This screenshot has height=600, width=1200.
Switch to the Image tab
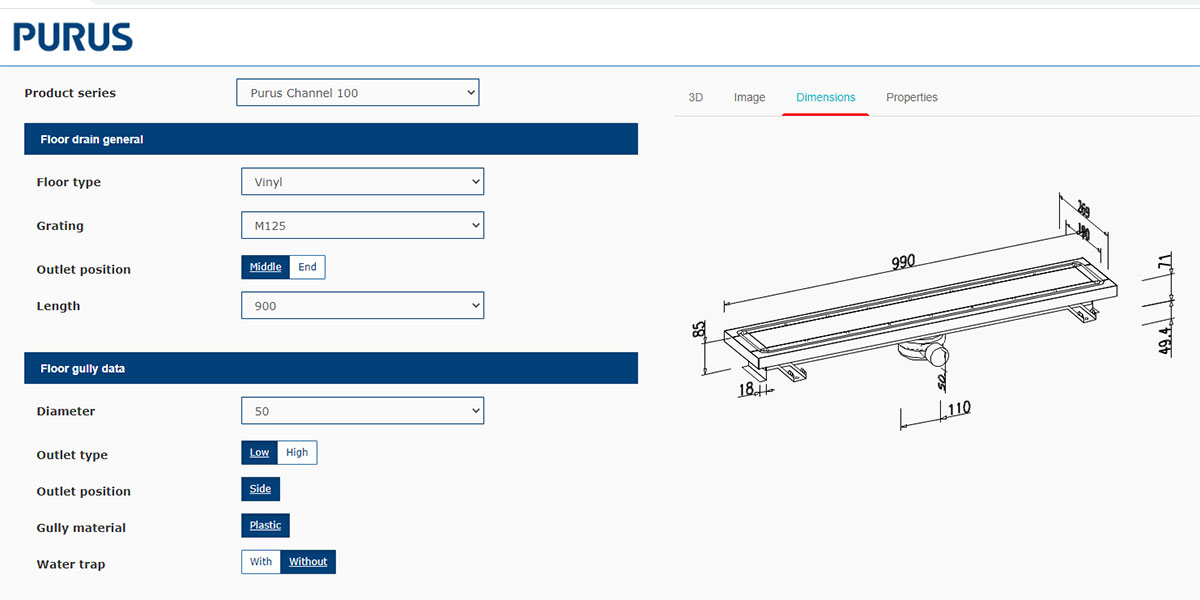(750, 97)
